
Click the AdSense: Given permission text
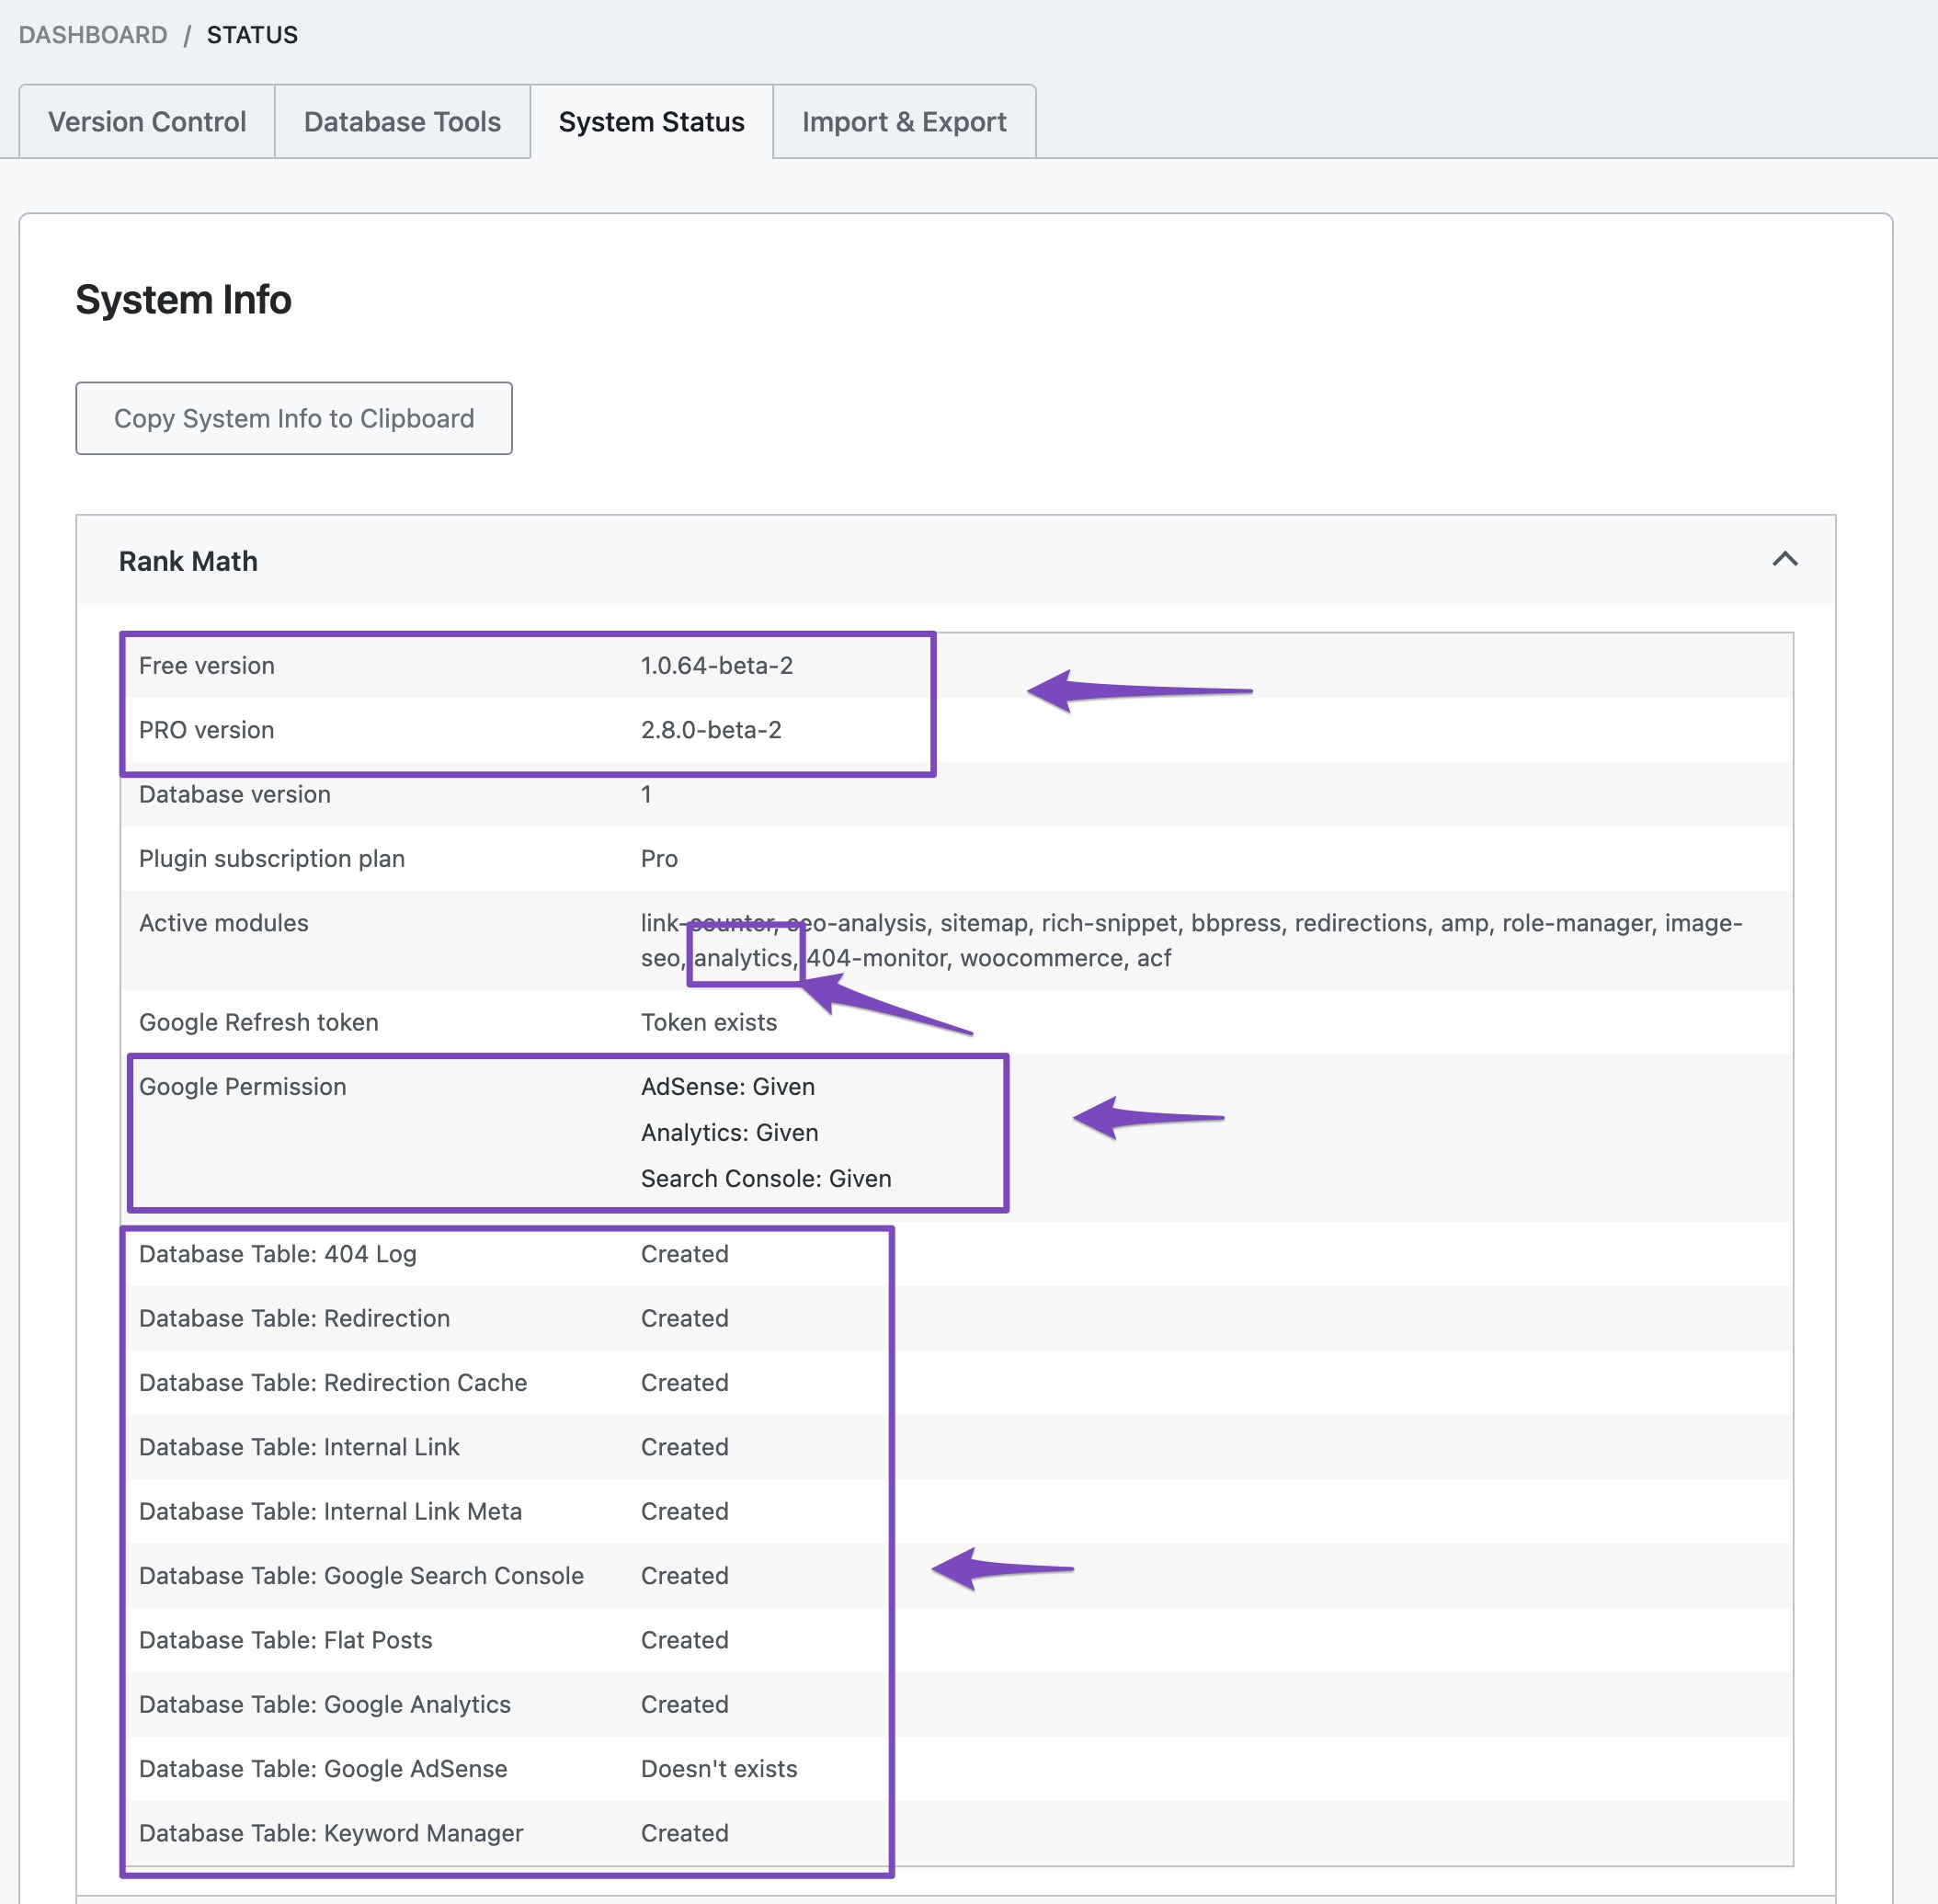[x=727, y=1087]
